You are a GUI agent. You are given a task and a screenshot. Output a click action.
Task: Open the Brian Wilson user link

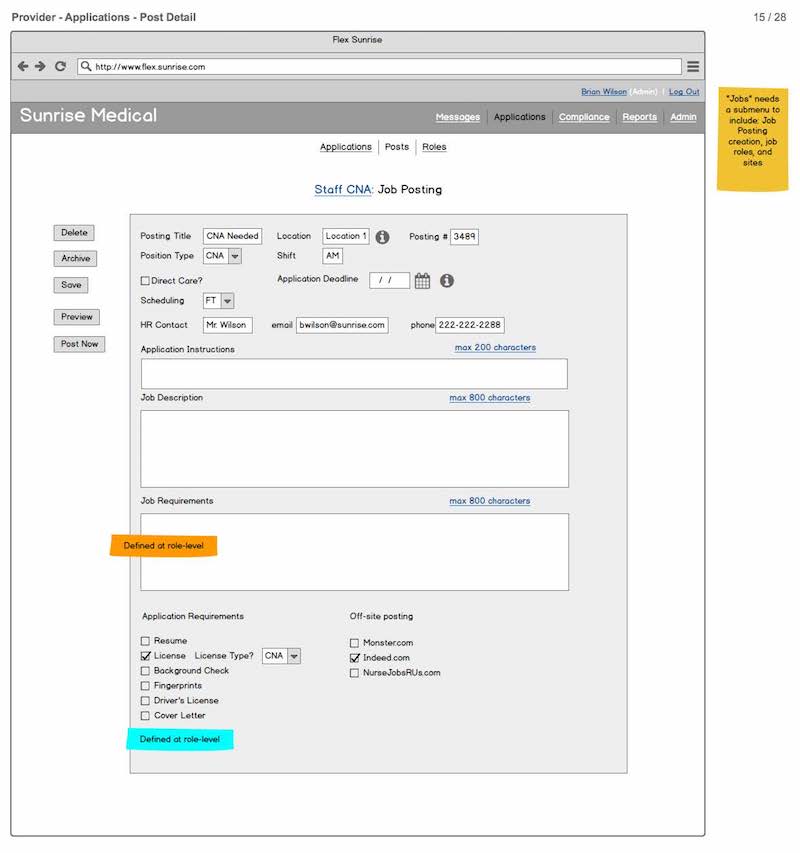click(x=604, y=92)
